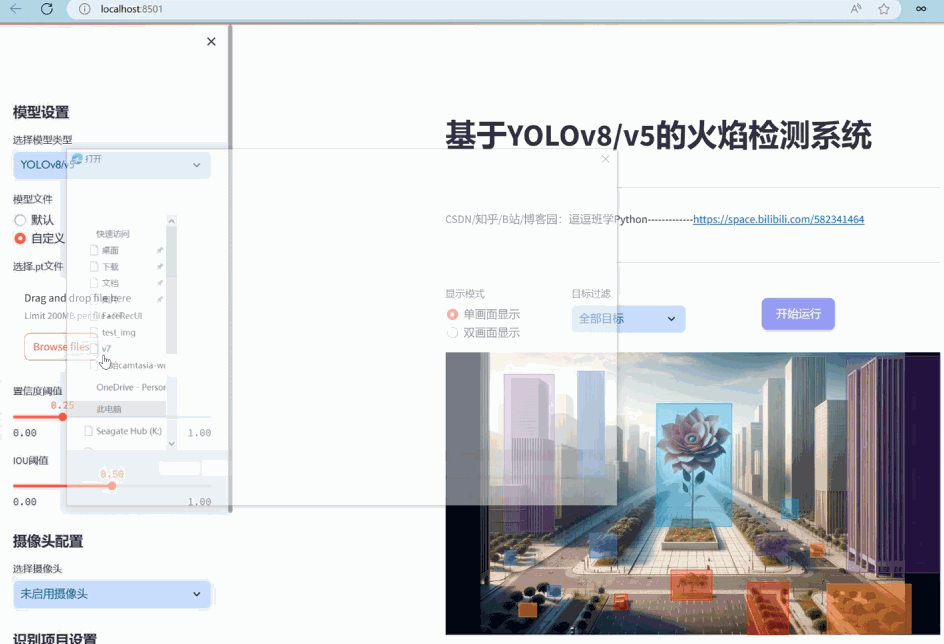Click the browser back arrow
The width and height of the screenshot is (944, 644).
point(16,8)
